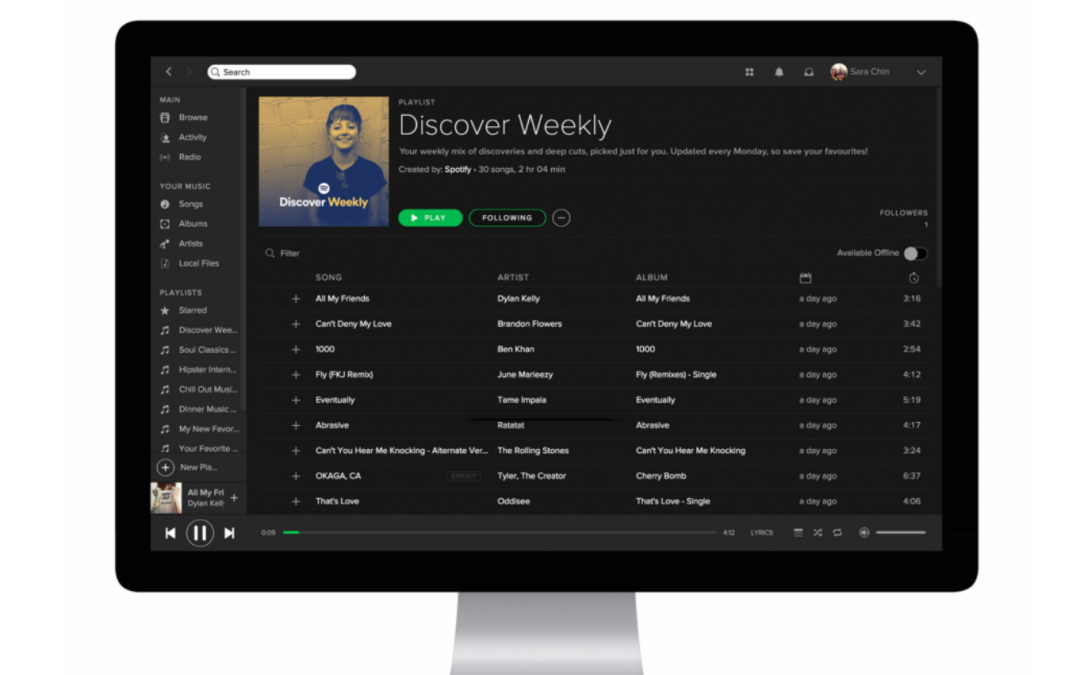
Task: Enable shuffle playback mode
Action: (x=817, y=532)
